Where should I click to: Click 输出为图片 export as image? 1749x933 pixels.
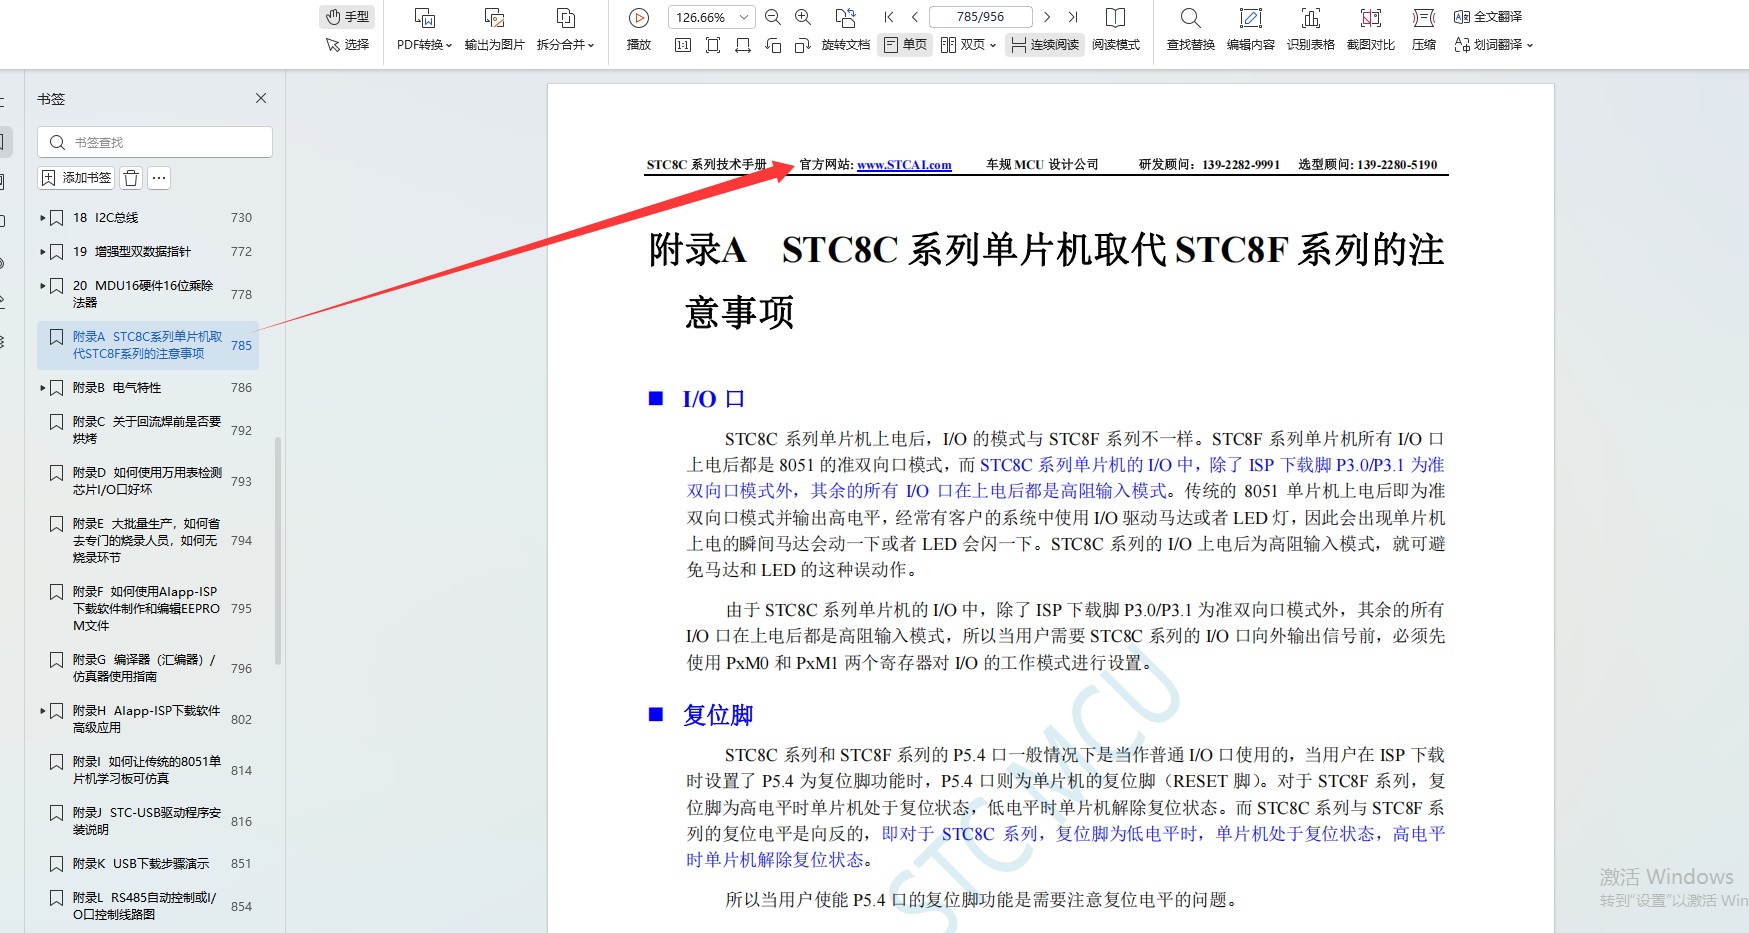[494, 30]
